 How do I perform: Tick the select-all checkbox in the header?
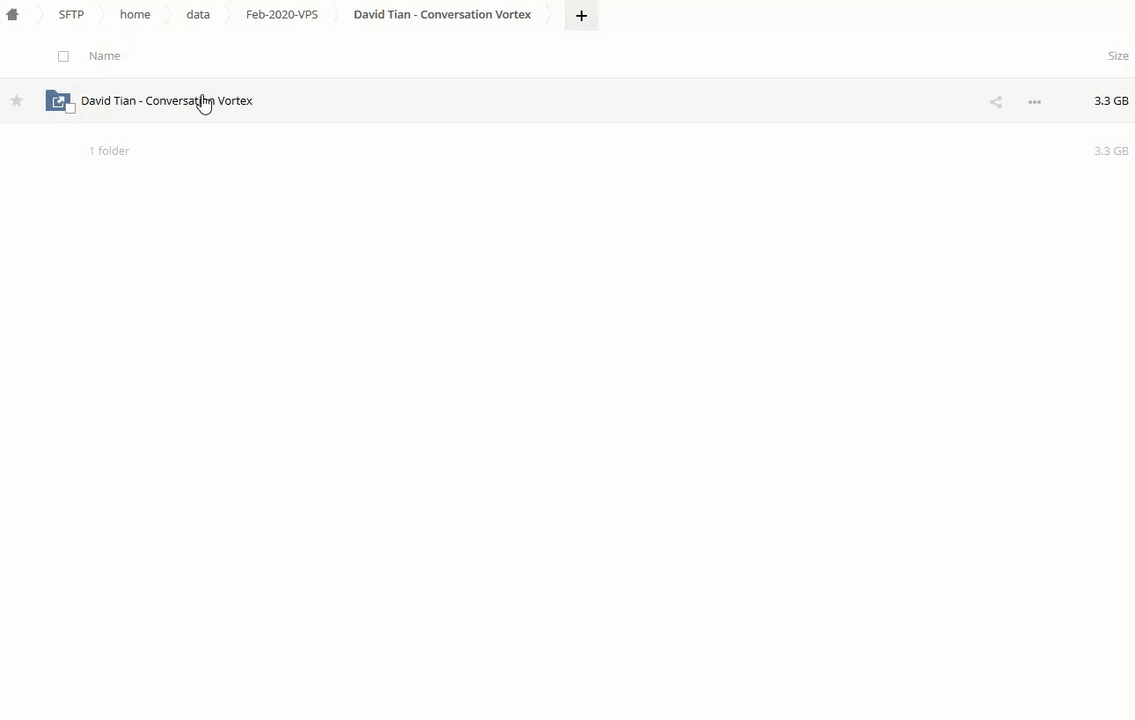[x=63, y=56]
